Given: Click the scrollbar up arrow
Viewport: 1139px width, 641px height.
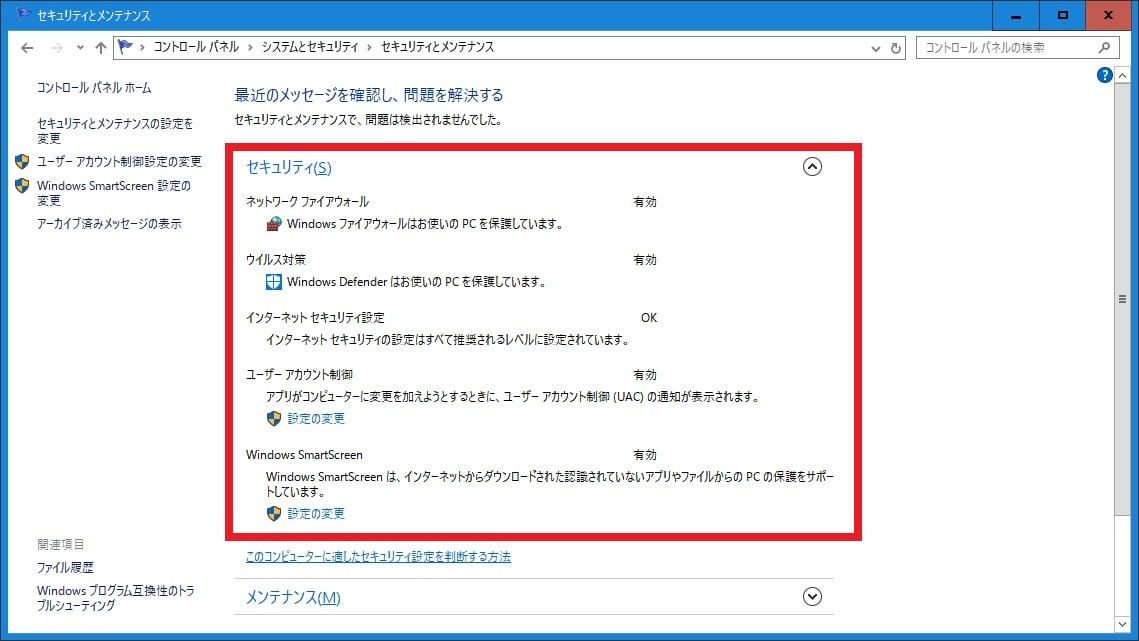Looking at the screenshot, I should (x=1122, y=76).
